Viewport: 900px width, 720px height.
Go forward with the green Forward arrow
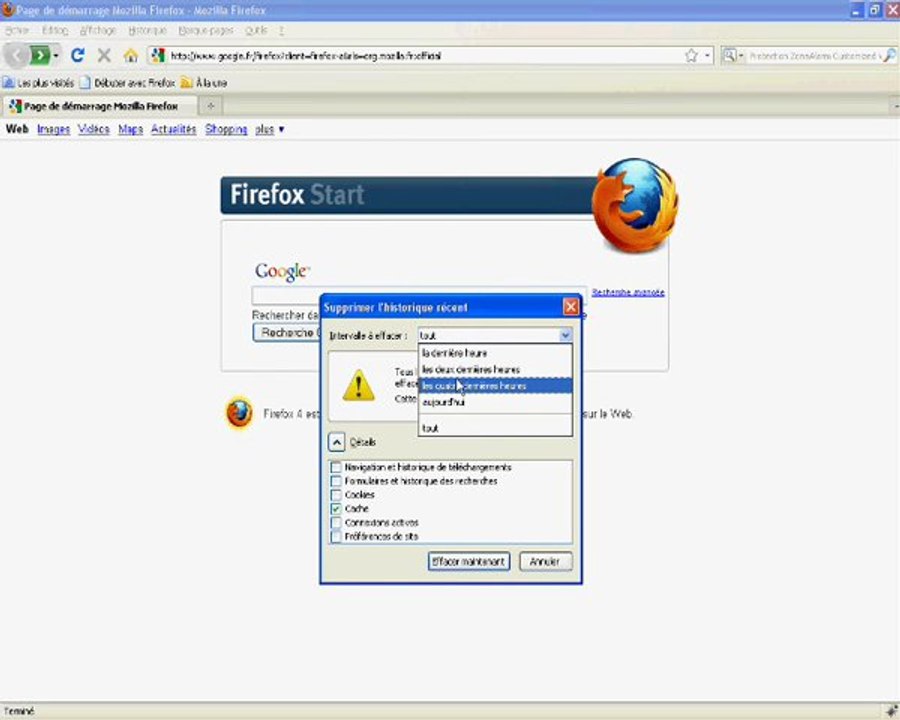[x=40, y=56]
